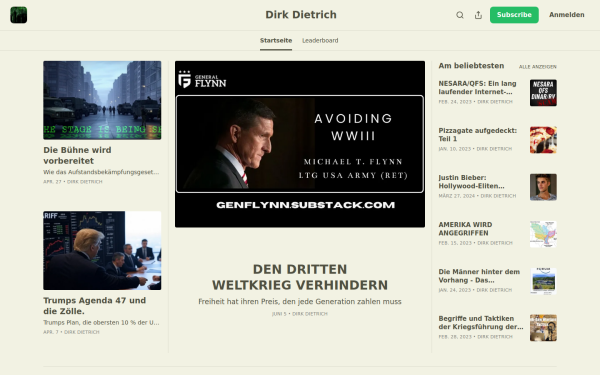Image resolution: width=600 pixels, height=375 pixels.
Task: Open article NESARA/QFS: Ein lang laufender Internet
Action: pos(477,88)
